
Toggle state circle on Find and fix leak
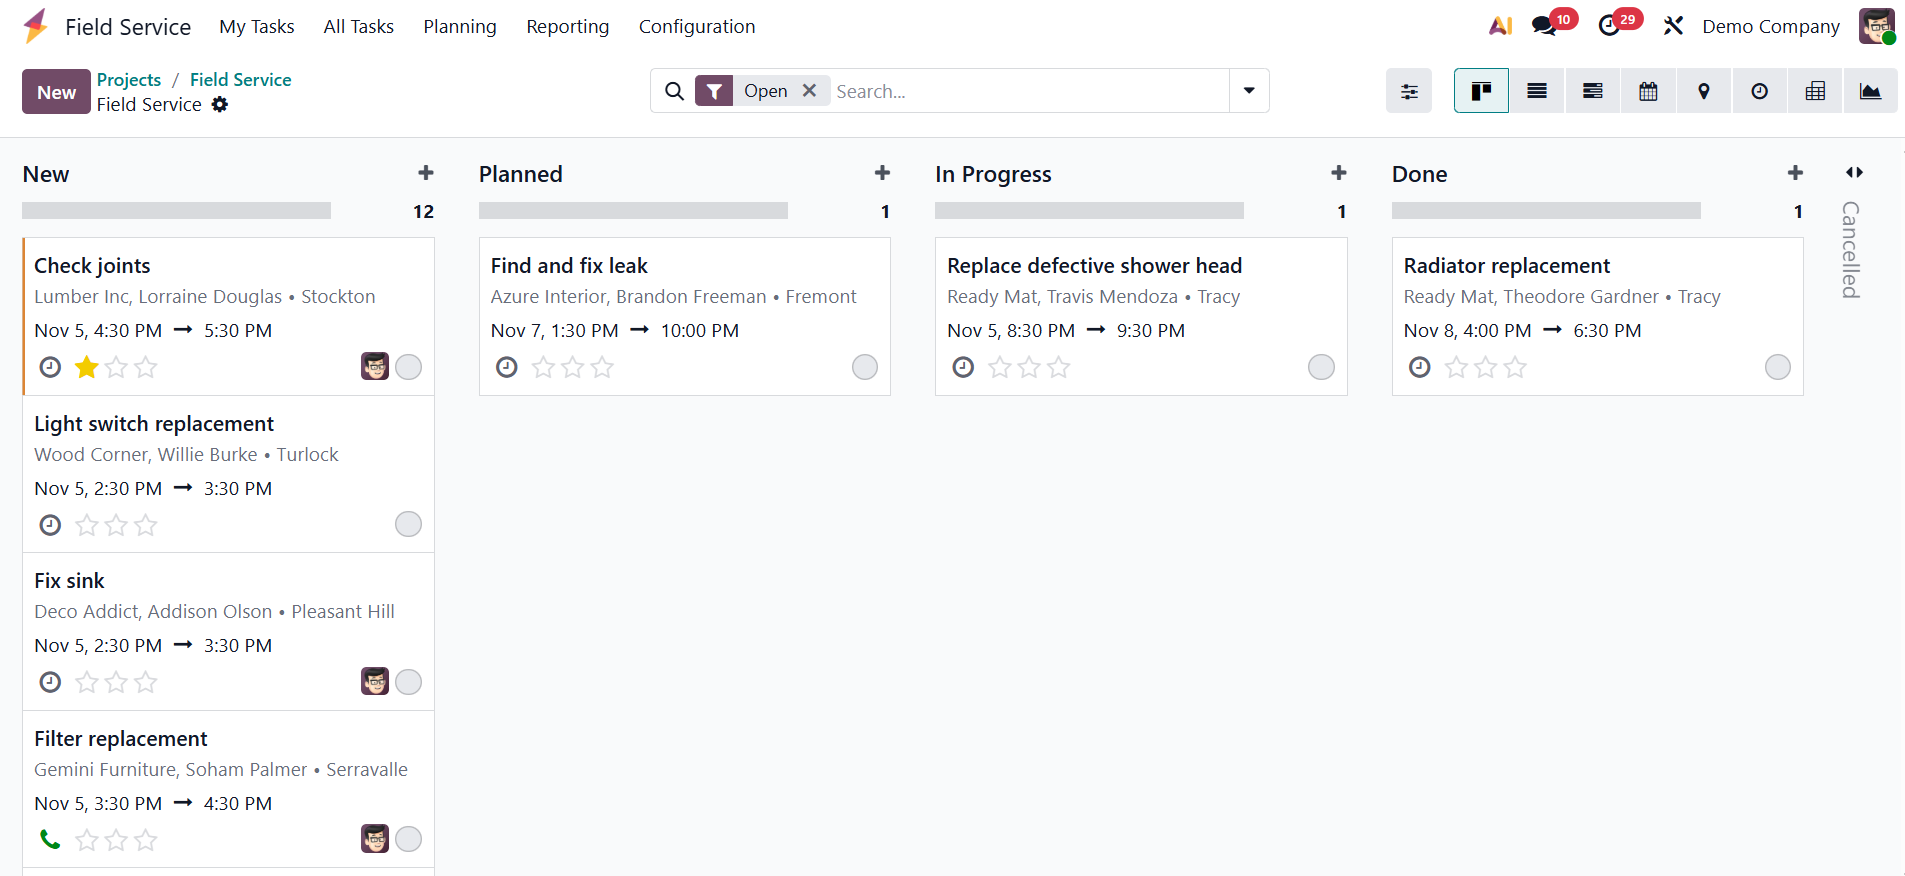[x=865, y=367]
